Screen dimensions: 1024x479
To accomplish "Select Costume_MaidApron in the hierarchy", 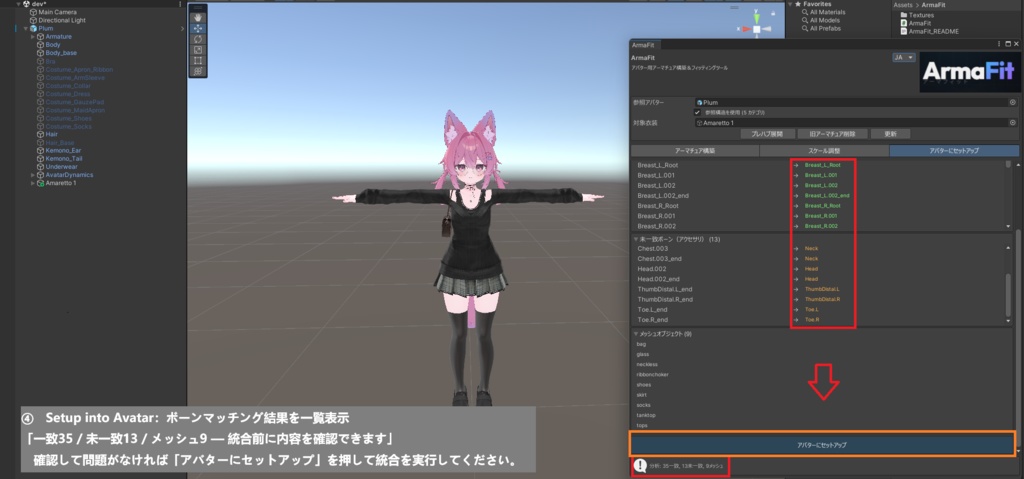I will (x=75, y=110).
